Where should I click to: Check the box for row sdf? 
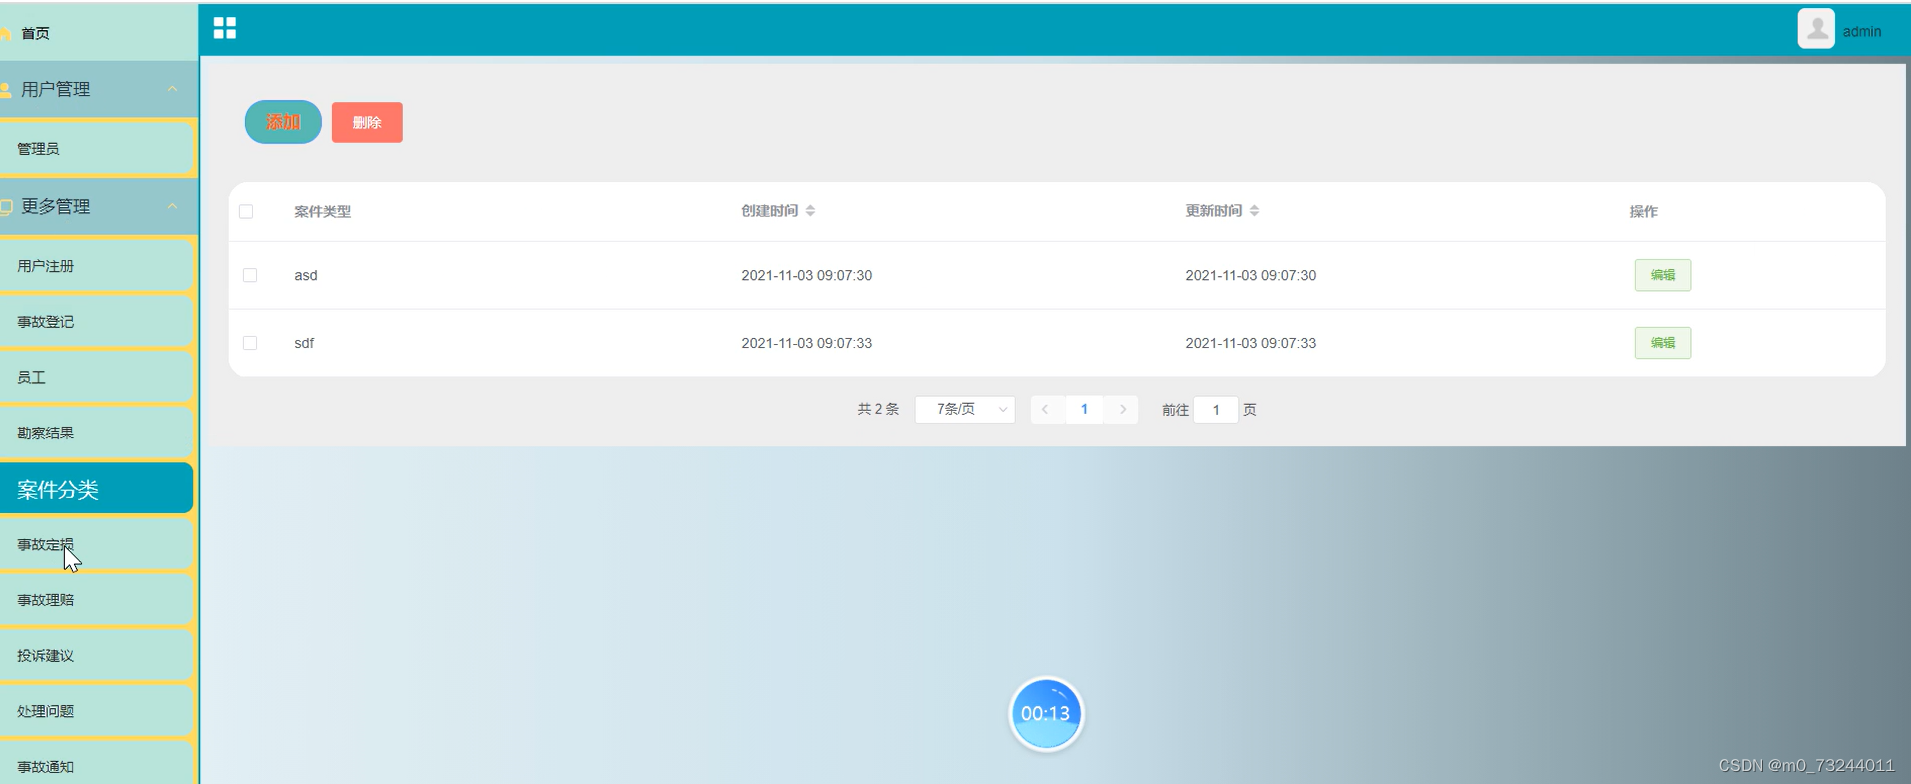pyautogui.click(x=250, y=343)
